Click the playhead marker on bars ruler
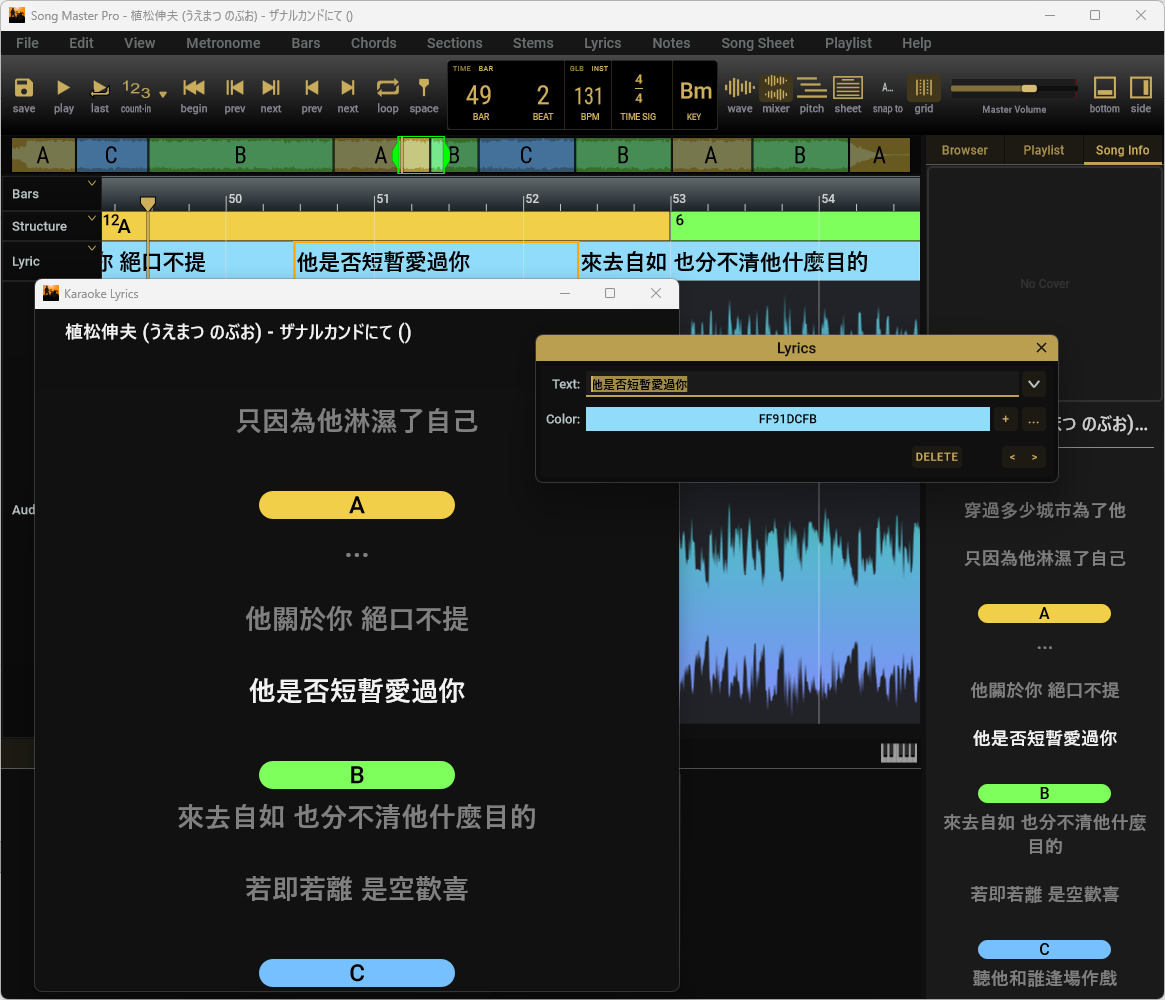Screen dimensions: 1165x1000 click(148, 203)
